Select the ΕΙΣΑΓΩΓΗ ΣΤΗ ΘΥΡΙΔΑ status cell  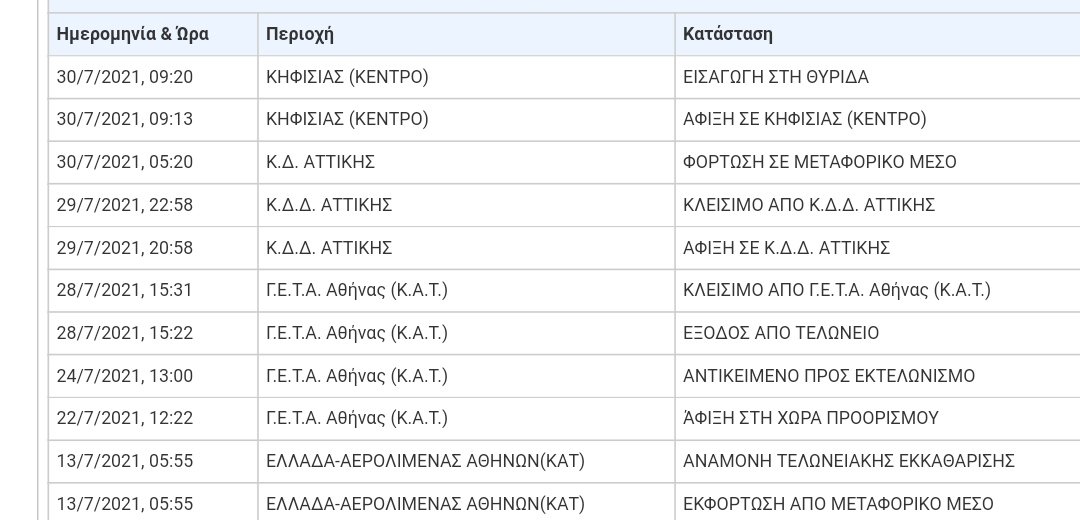coord(878,77)
